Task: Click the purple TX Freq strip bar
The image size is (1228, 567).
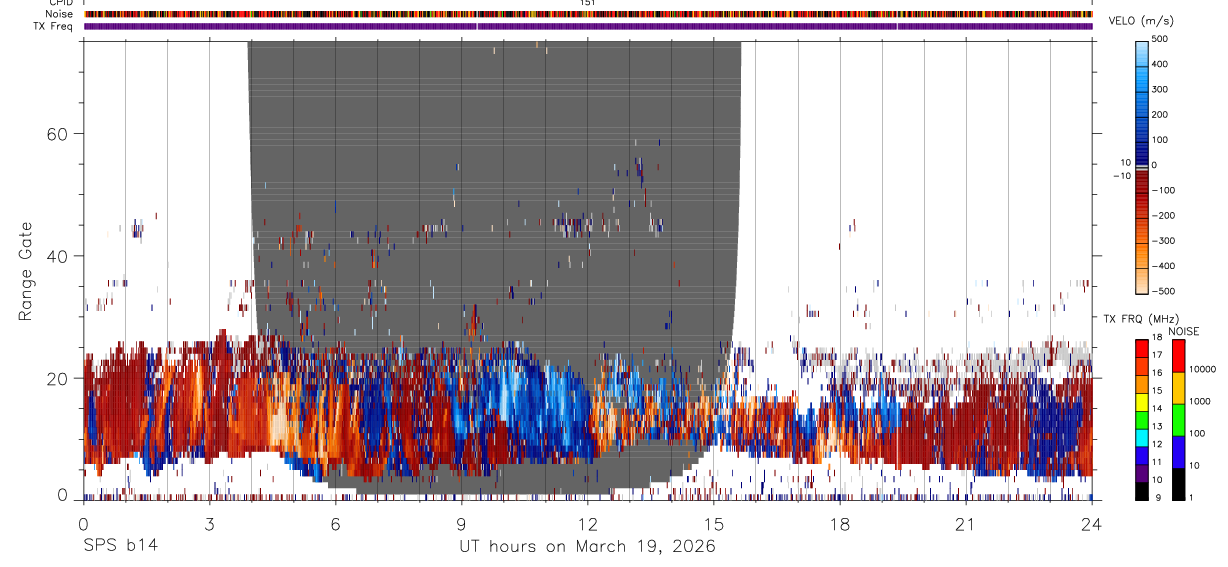Action: [588, 26]
